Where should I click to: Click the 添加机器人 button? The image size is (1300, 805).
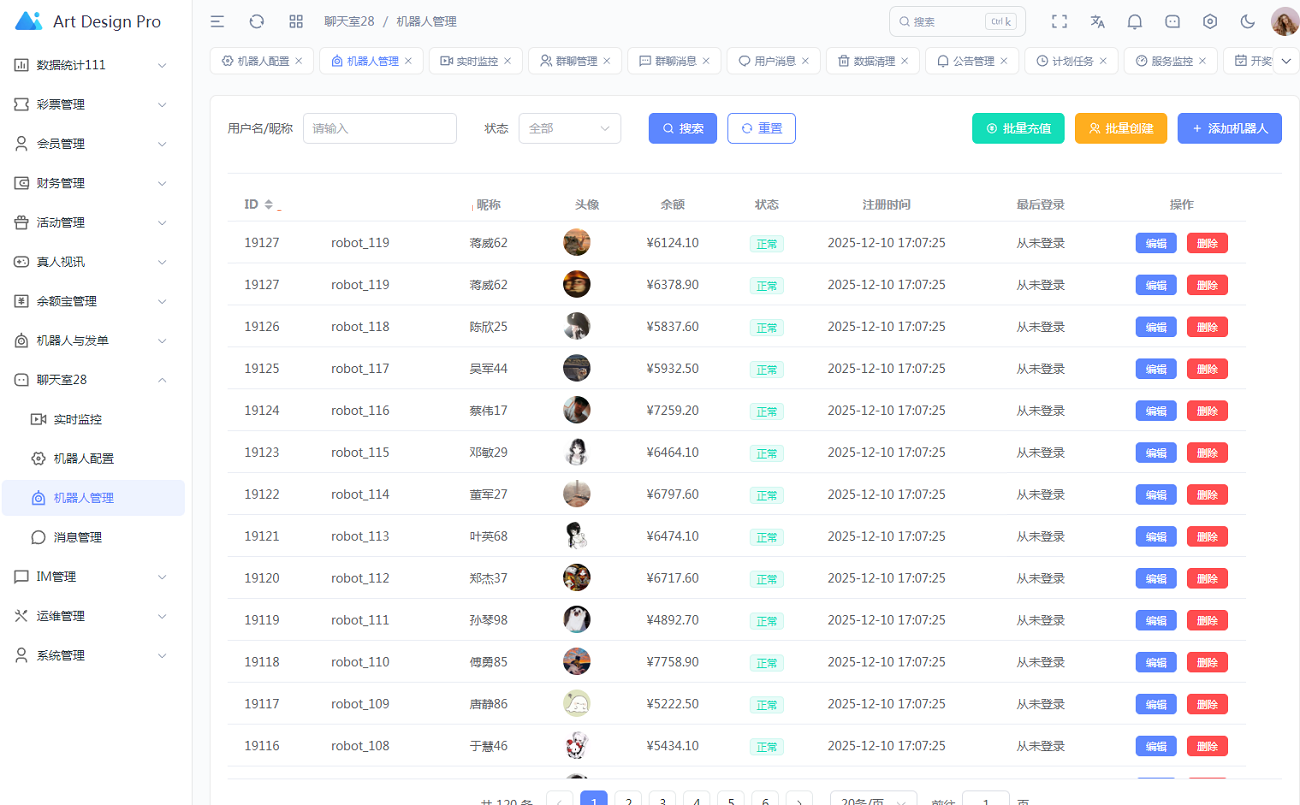point(1229,128)
